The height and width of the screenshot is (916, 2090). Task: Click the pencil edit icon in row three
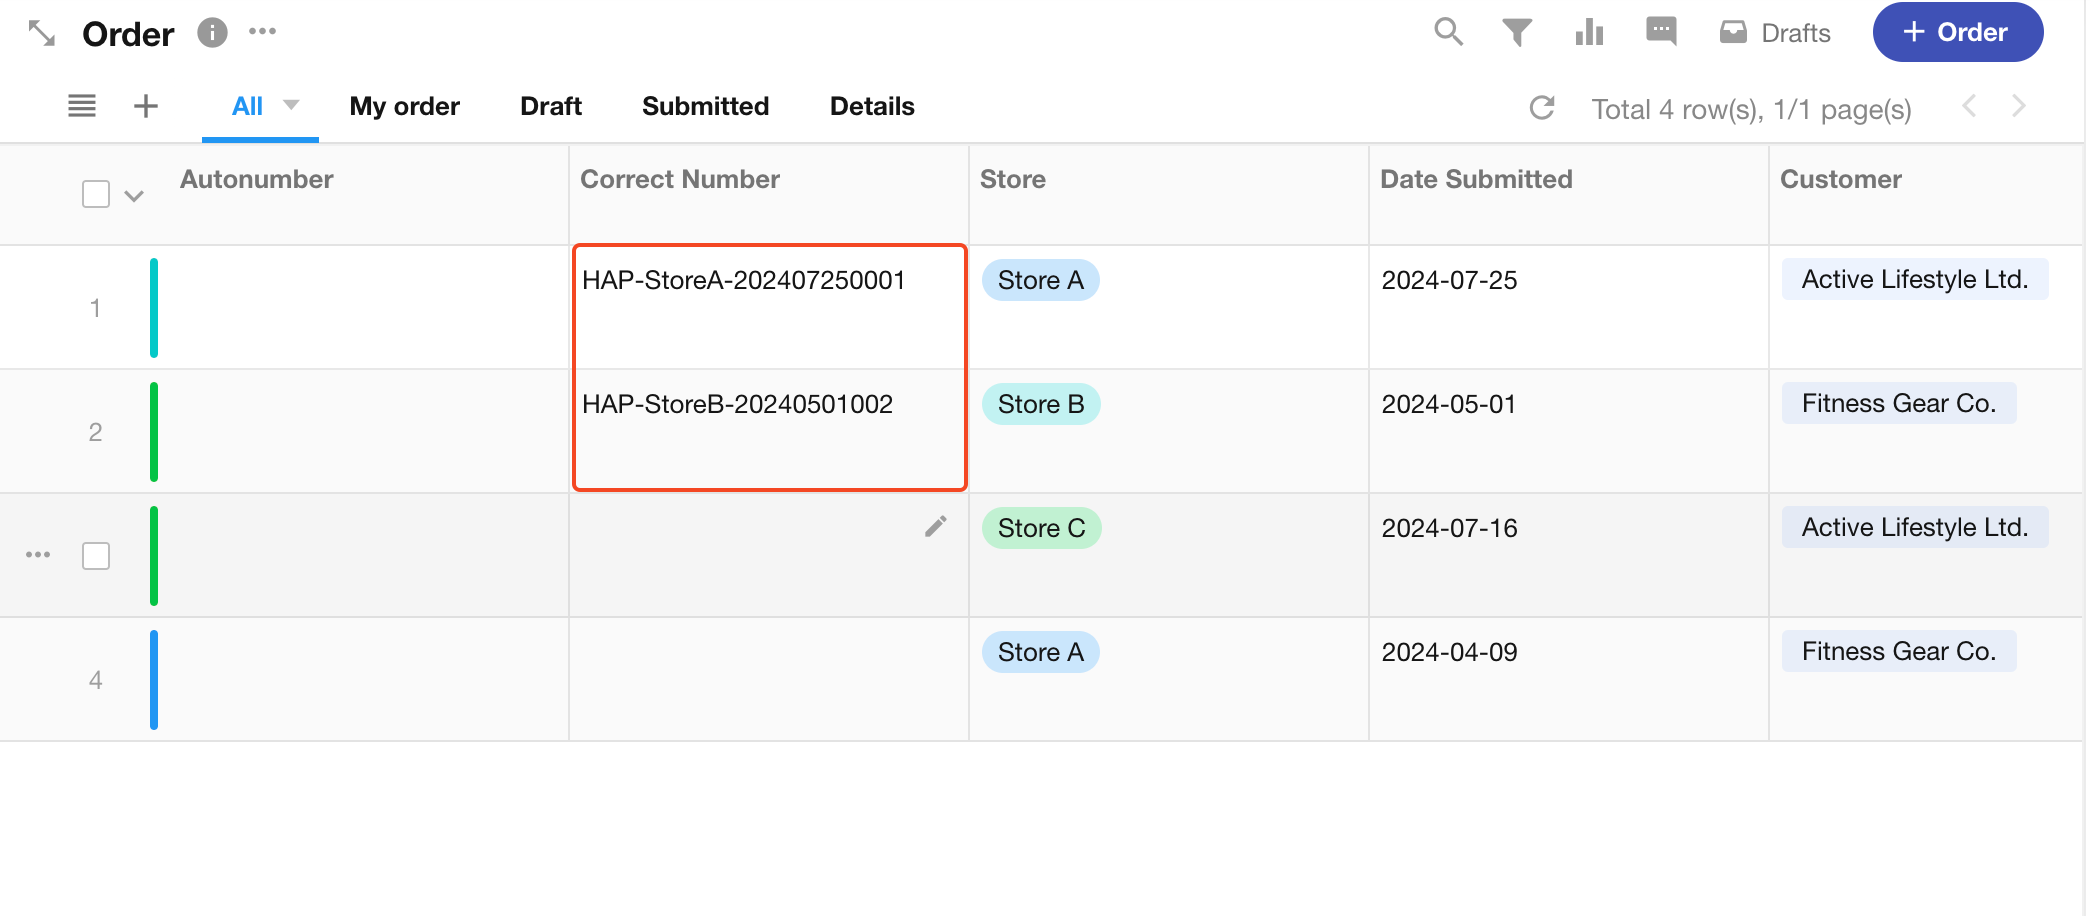click(935, 527)
